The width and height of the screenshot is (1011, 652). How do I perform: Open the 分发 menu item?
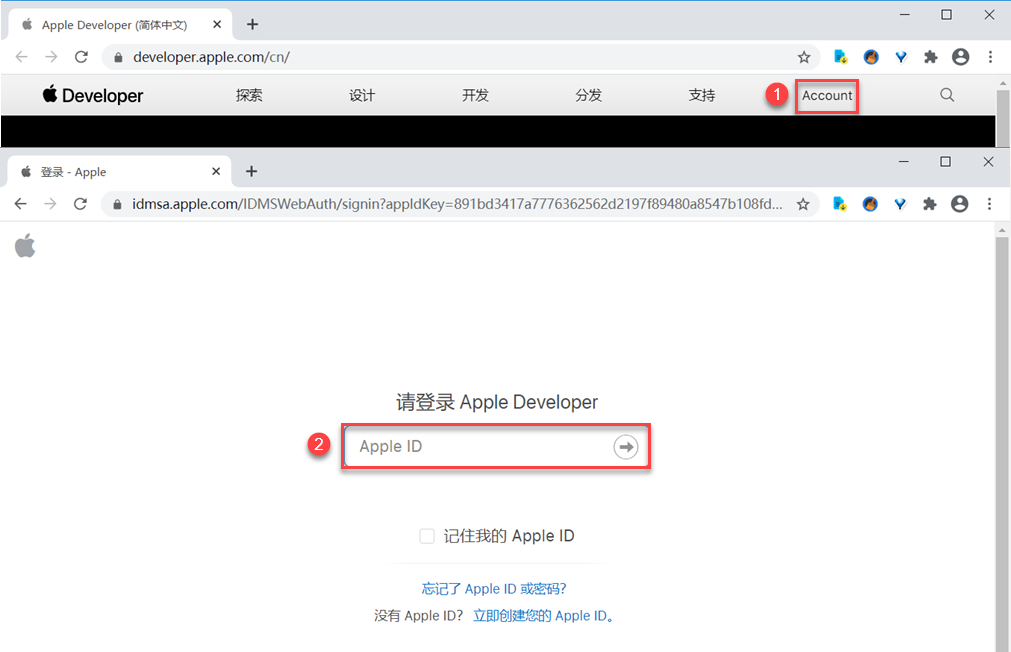(x=588, y=95)
